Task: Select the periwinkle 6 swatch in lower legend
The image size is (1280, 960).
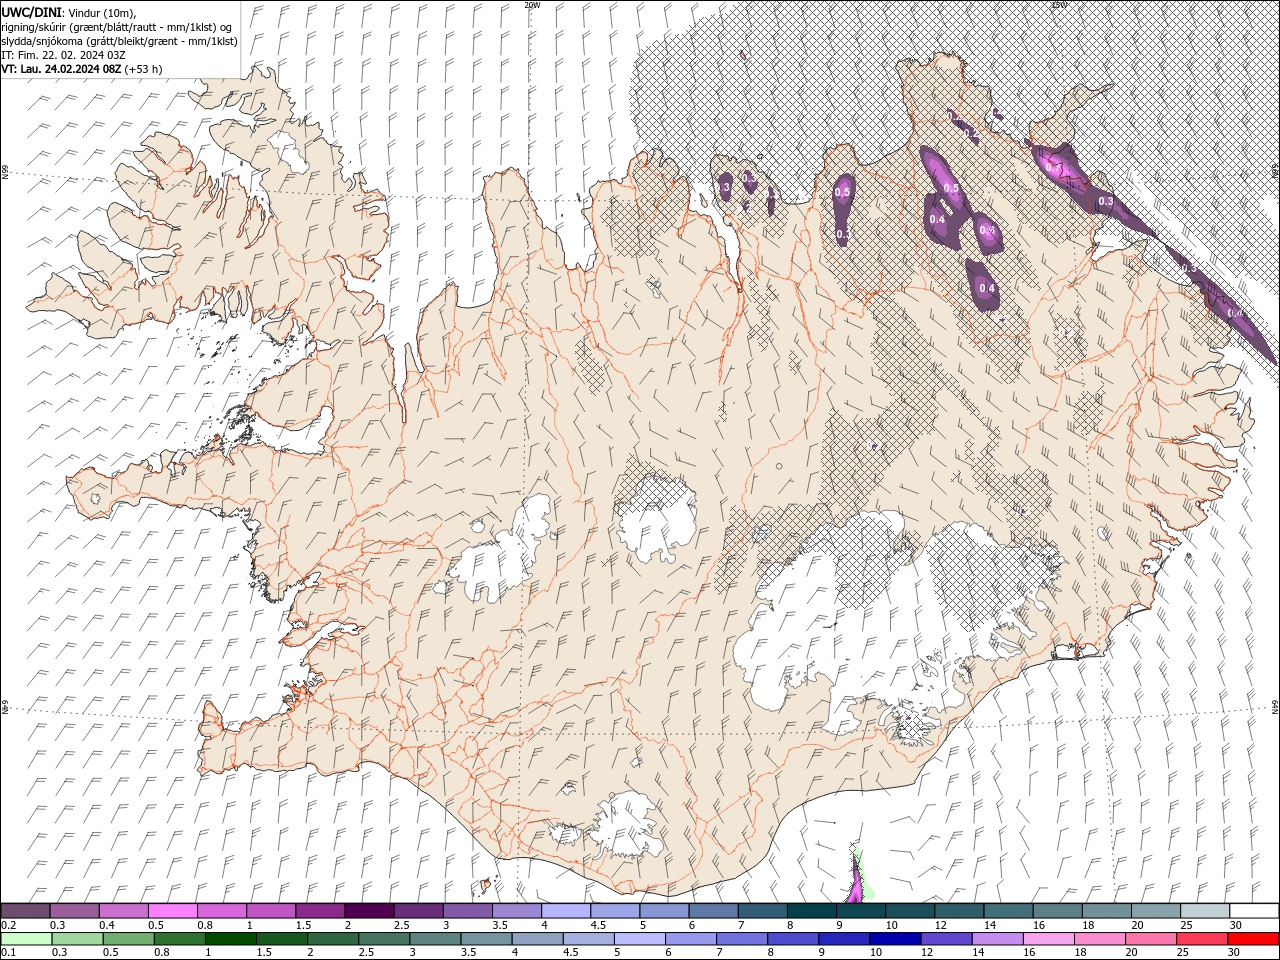Action: coord(689,939)
